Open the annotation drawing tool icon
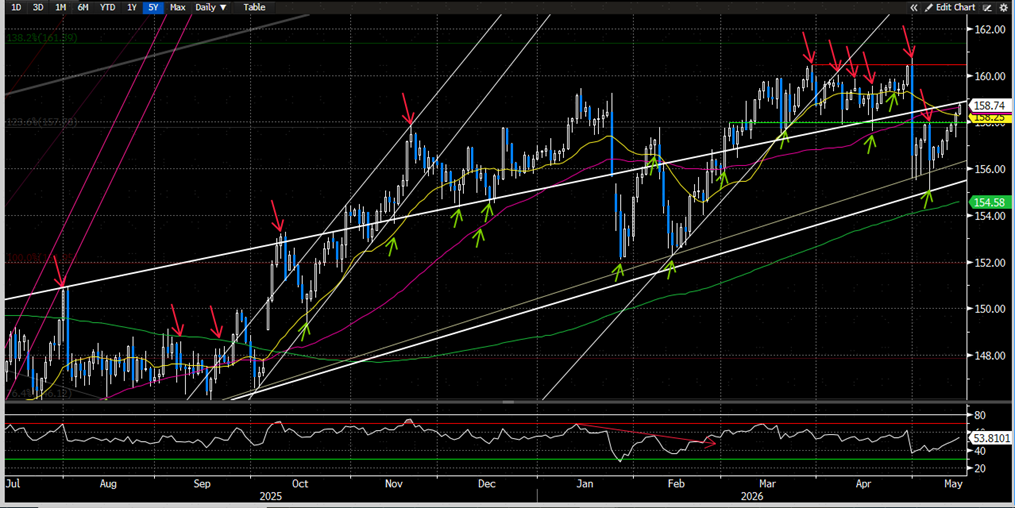 click(x=988, y=8)
